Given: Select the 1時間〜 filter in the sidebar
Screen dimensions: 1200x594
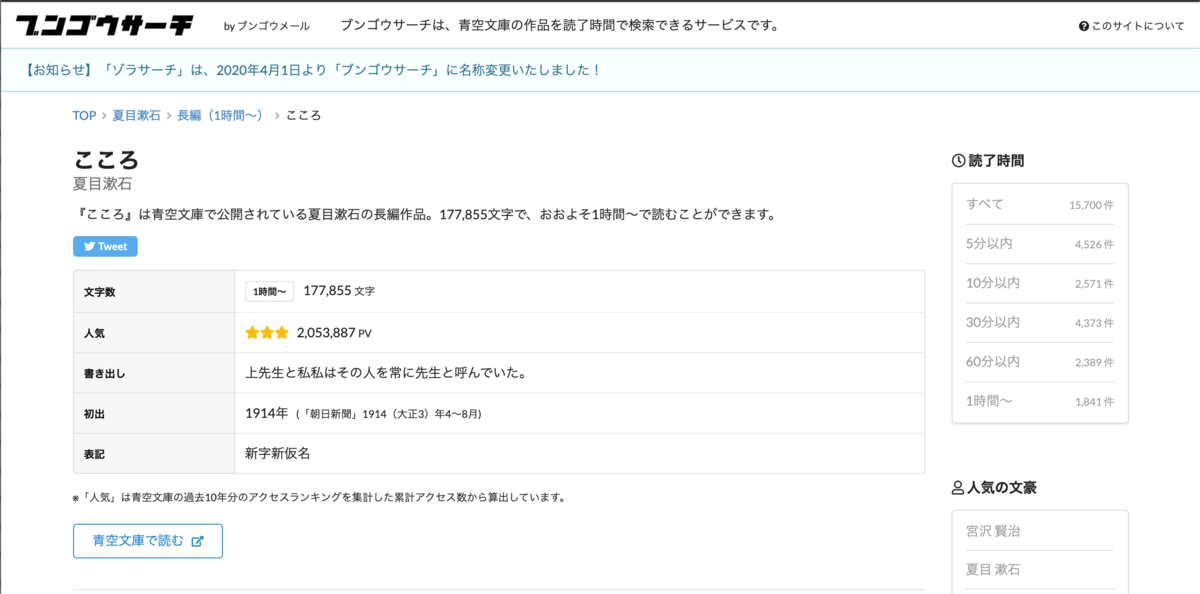Looking at the screenshot, I should click(x=1040, y=401).
